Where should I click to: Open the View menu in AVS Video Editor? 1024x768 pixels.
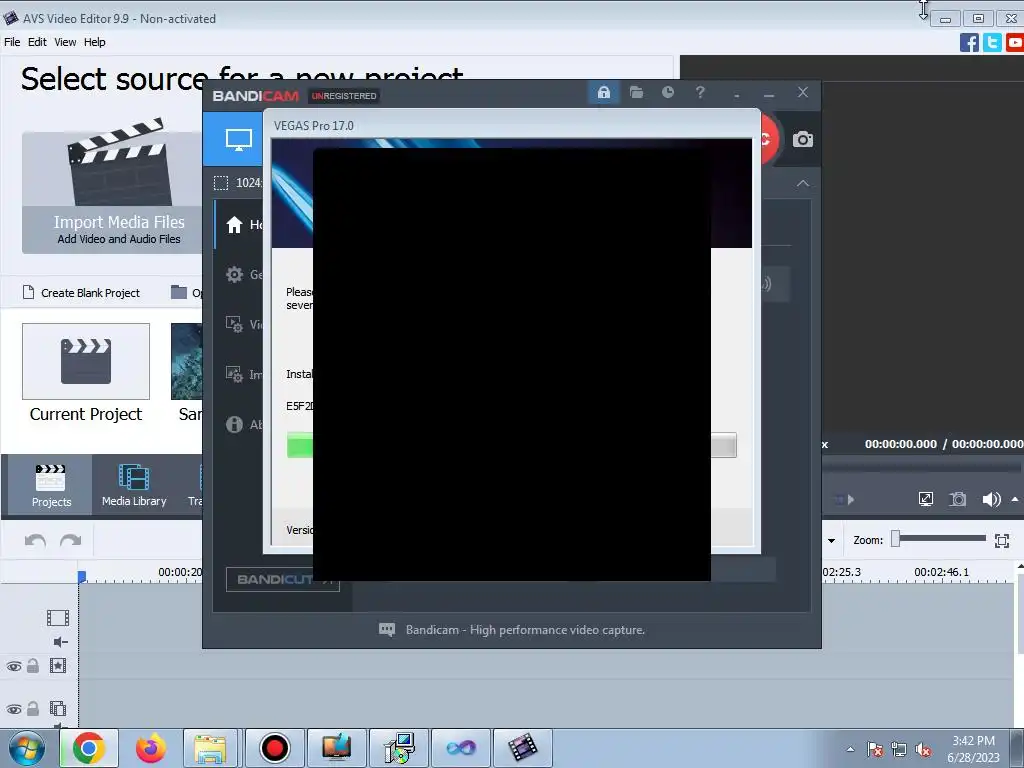pos(65,42)
